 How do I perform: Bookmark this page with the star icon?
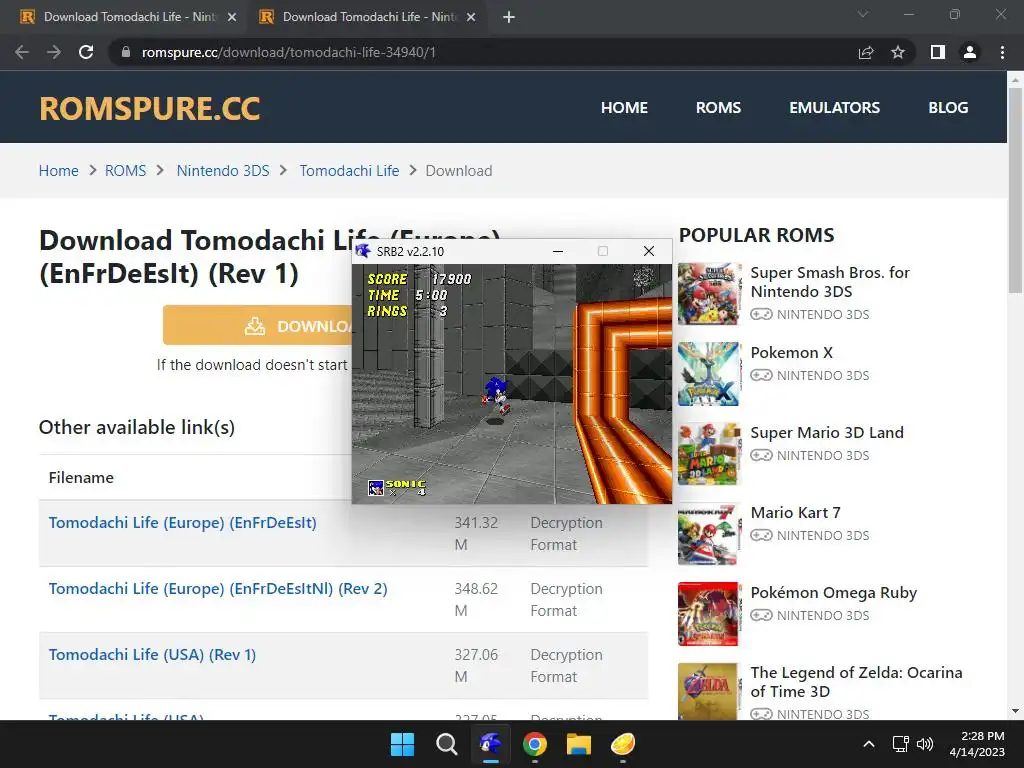[x=898, y=52]
